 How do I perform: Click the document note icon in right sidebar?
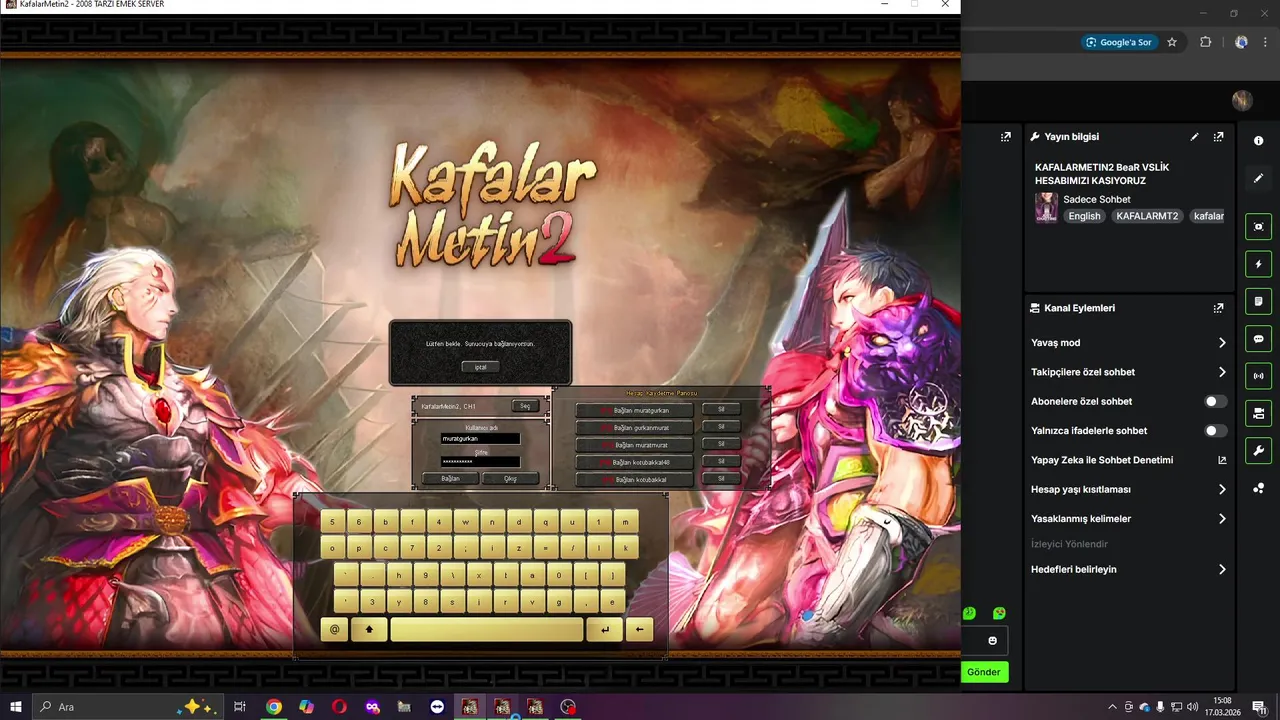tap(1258, 301)
